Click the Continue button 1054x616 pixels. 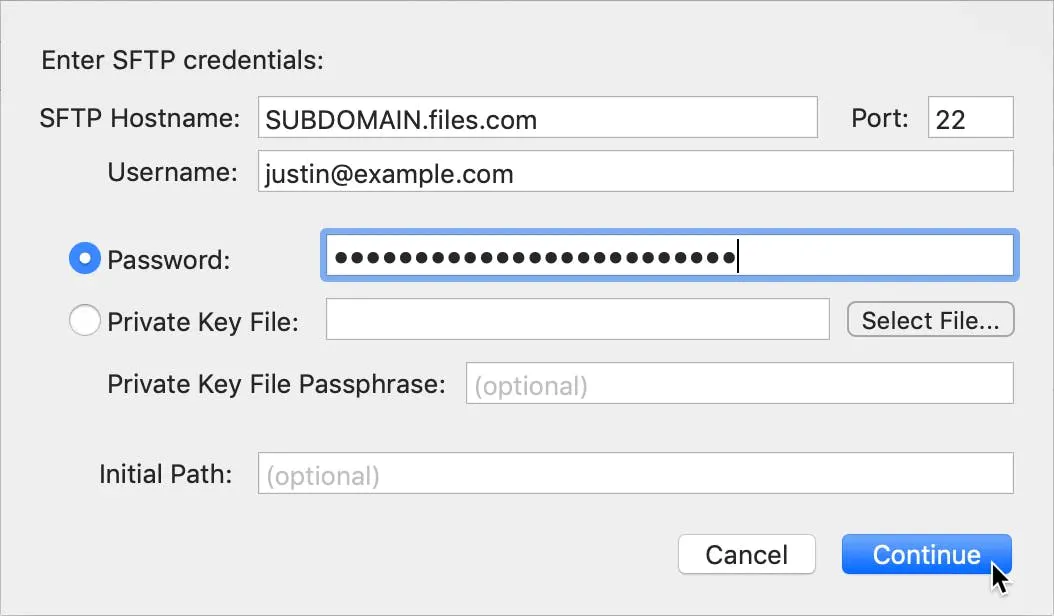point(926,554)
